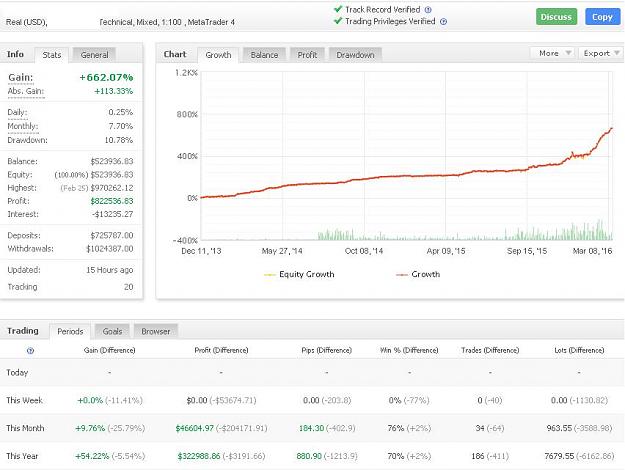Viewport: 625px width, 470px height.
Task: Click the Lots (Difference) column header
Action: click(579, 350)
